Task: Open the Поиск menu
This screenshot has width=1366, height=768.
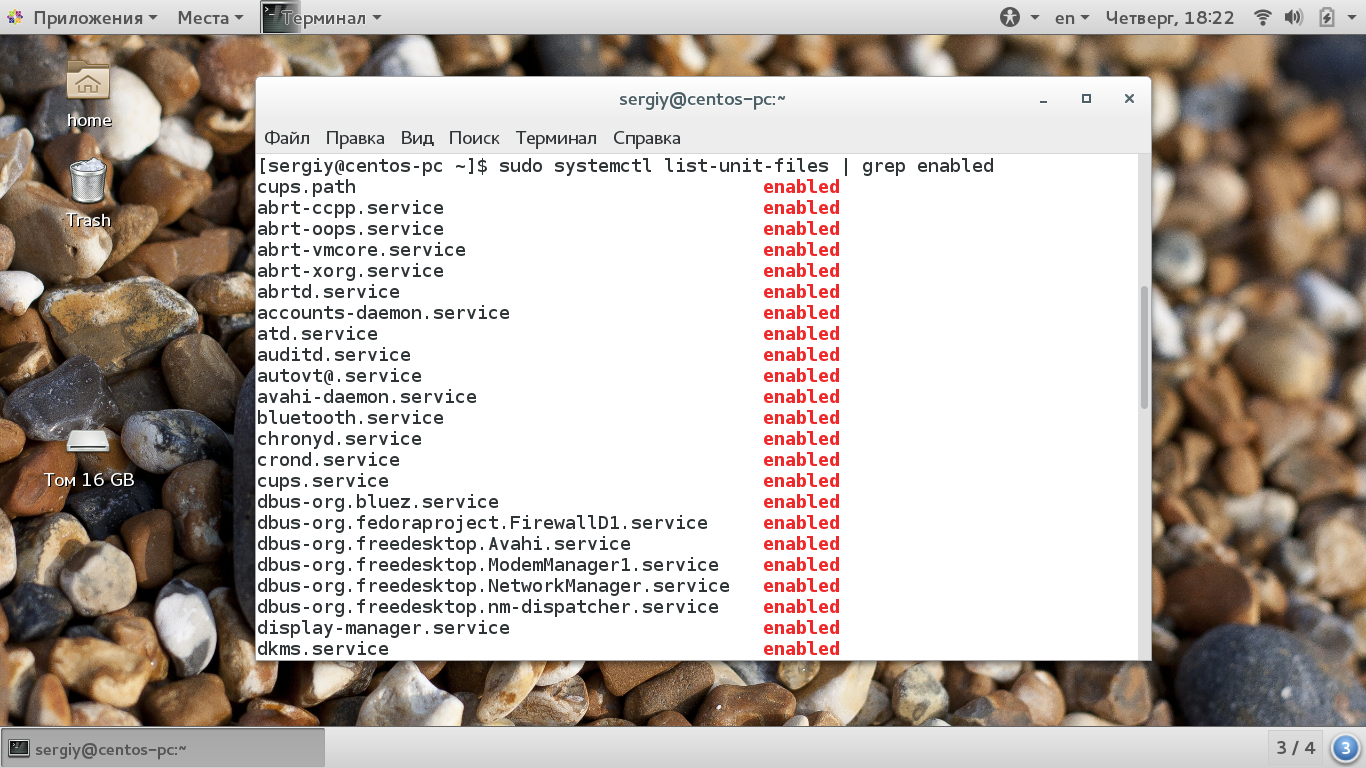Action: click(474, 138)
